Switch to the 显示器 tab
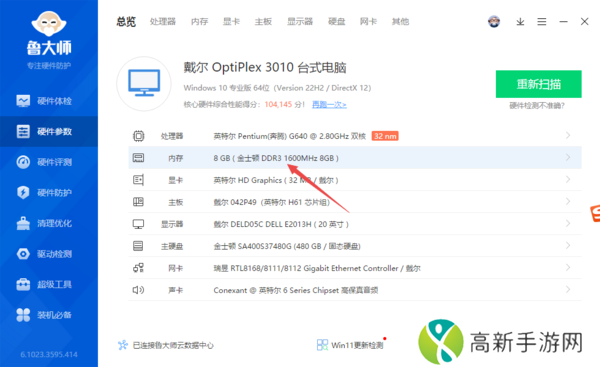 click(x=300, y=22)
